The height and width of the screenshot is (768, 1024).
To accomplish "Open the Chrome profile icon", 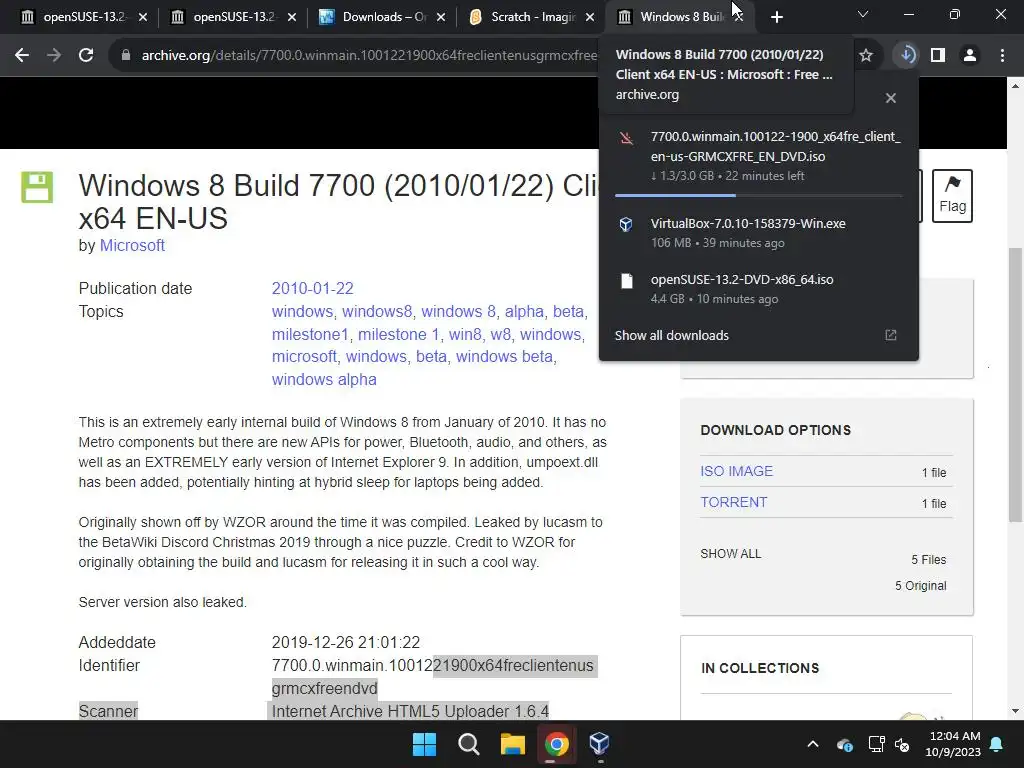I will point(970,56).
